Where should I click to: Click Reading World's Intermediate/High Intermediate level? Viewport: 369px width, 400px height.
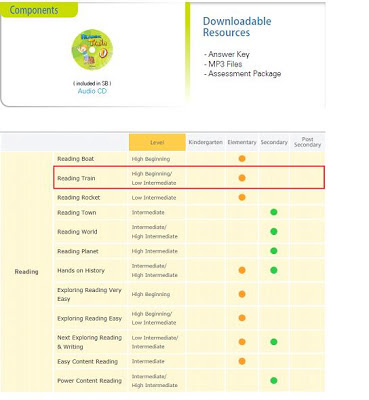pyautogui.click(x=155, y=232)
